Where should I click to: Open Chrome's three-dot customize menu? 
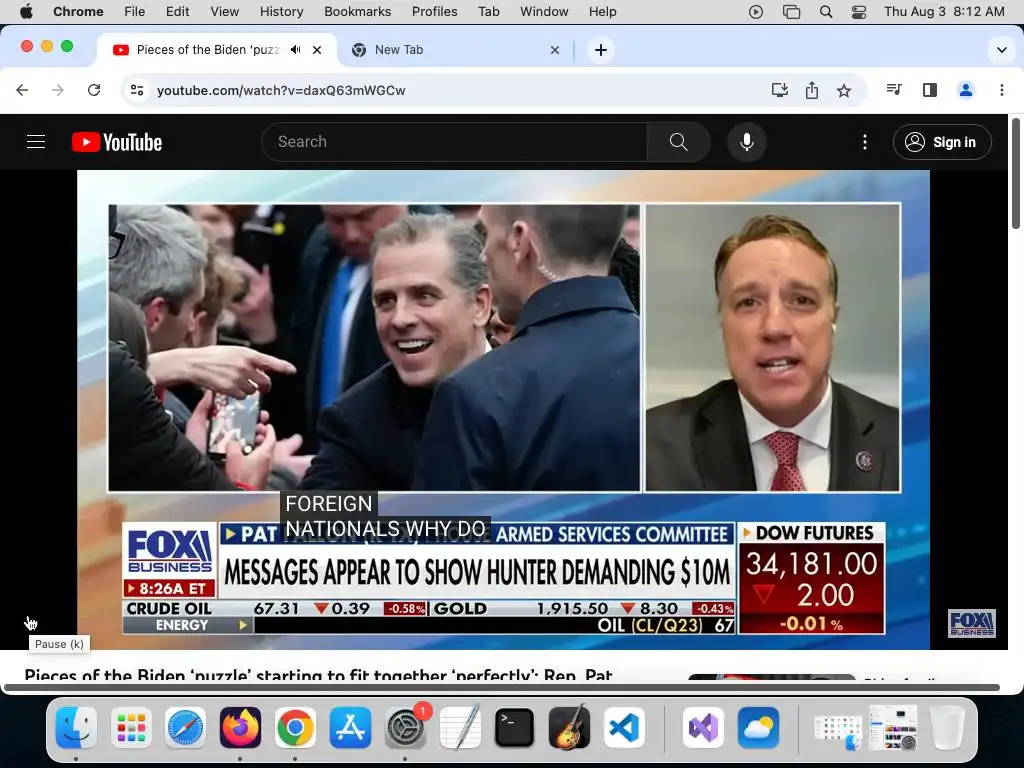coord(1002,90)
